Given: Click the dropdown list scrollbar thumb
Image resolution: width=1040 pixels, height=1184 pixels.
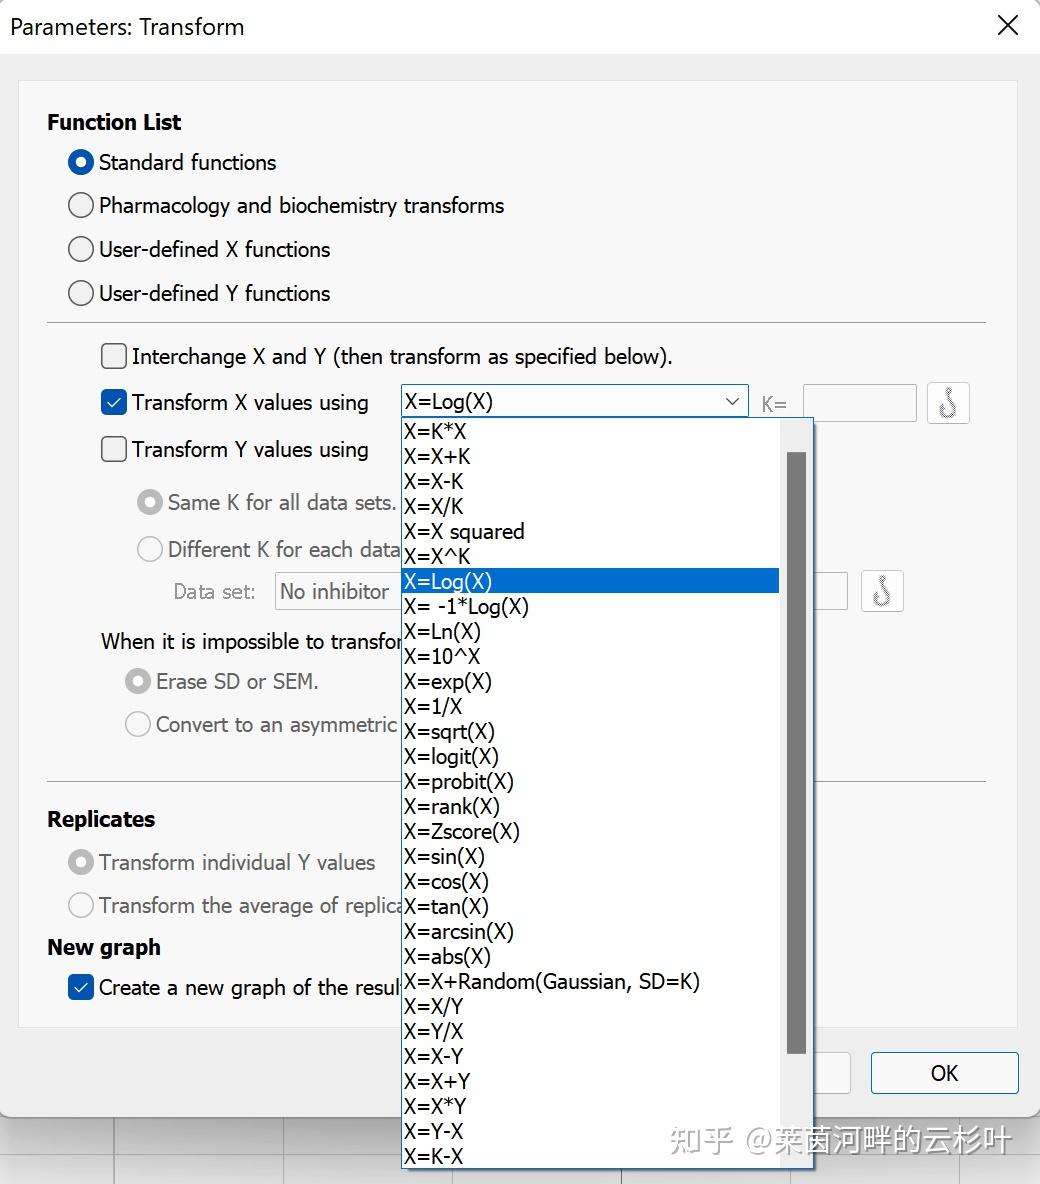Looking at the screenshot, I should click(796, 752).
